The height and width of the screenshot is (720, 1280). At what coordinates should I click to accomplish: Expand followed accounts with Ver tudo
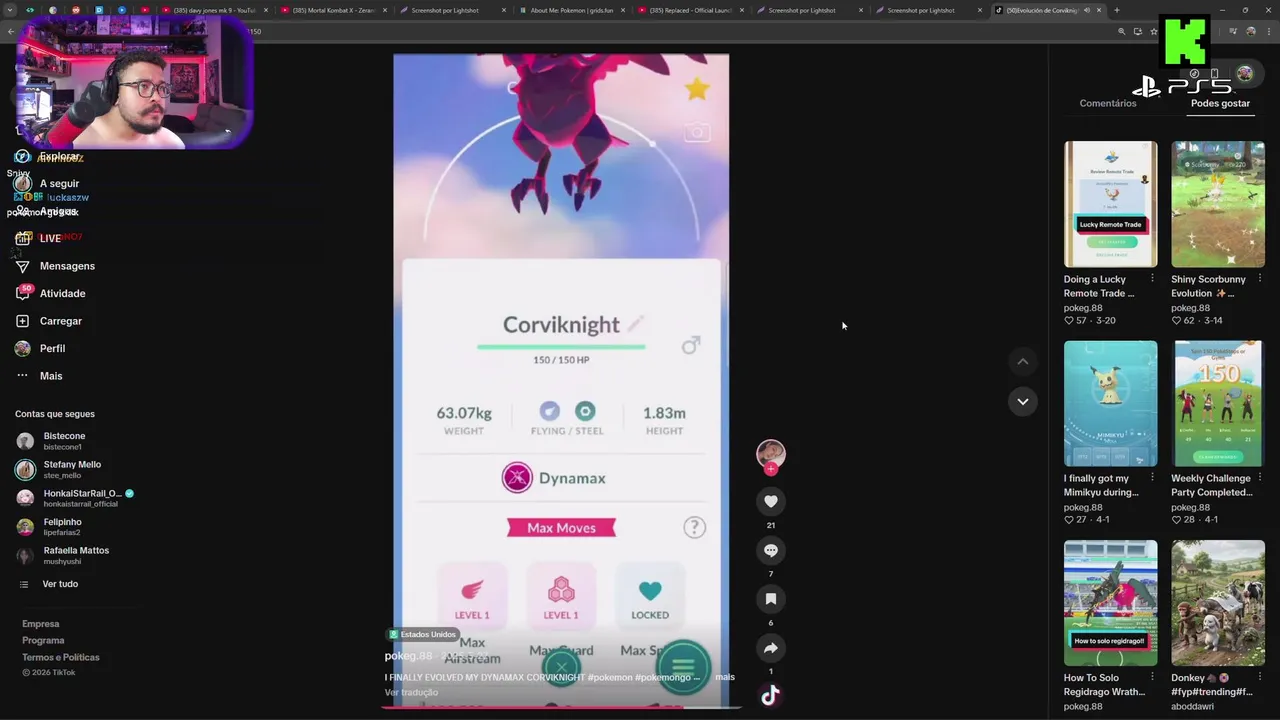pyautogui.click(x=49, y=584)
